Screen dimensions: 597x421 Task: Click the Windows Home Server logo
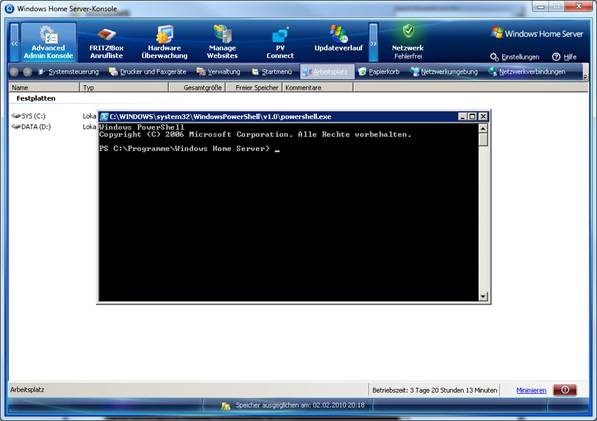537,33
